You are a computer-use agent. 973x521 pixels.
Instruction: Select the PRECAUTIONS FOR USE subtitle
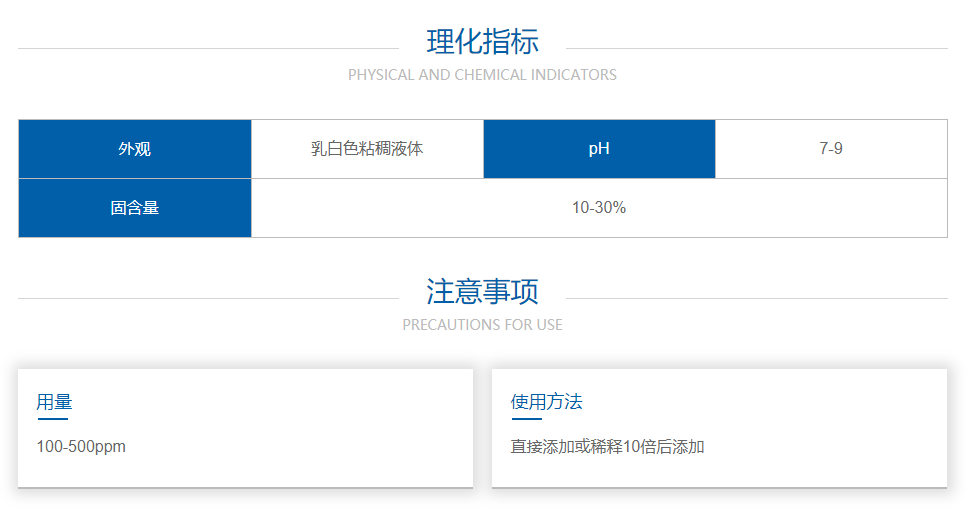click(482, 325)
